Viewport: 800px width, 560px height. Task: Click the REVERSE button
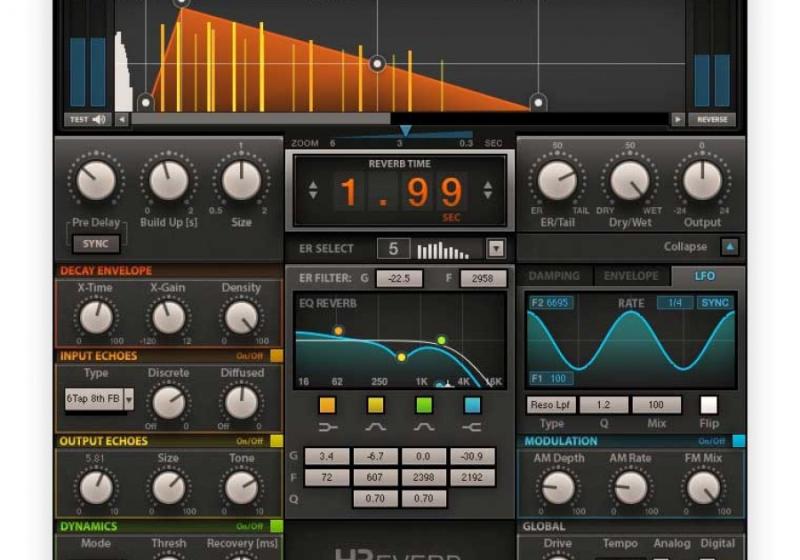click(x=712, y=120)
